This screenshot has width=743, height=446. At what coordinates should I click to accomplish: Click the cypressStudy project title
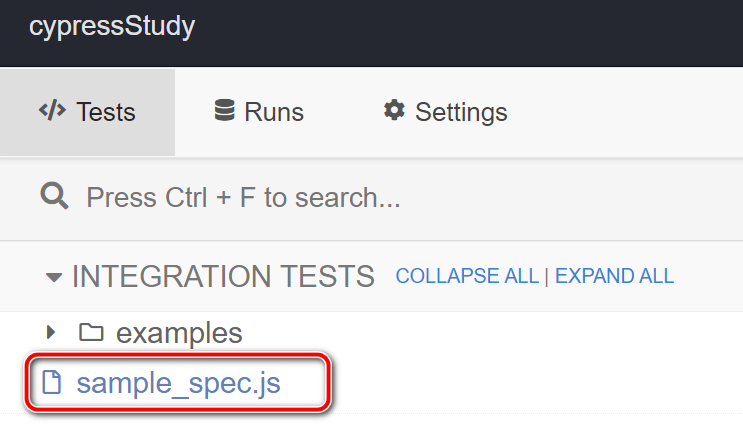coord(112,26)
